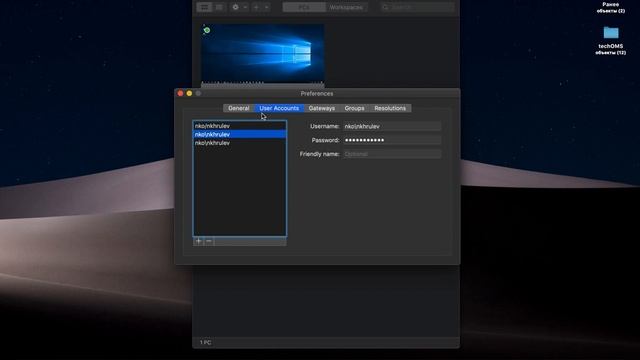Expand the gear menu dropdown arrow
The image size is (640, 360).
coord(245,7)
